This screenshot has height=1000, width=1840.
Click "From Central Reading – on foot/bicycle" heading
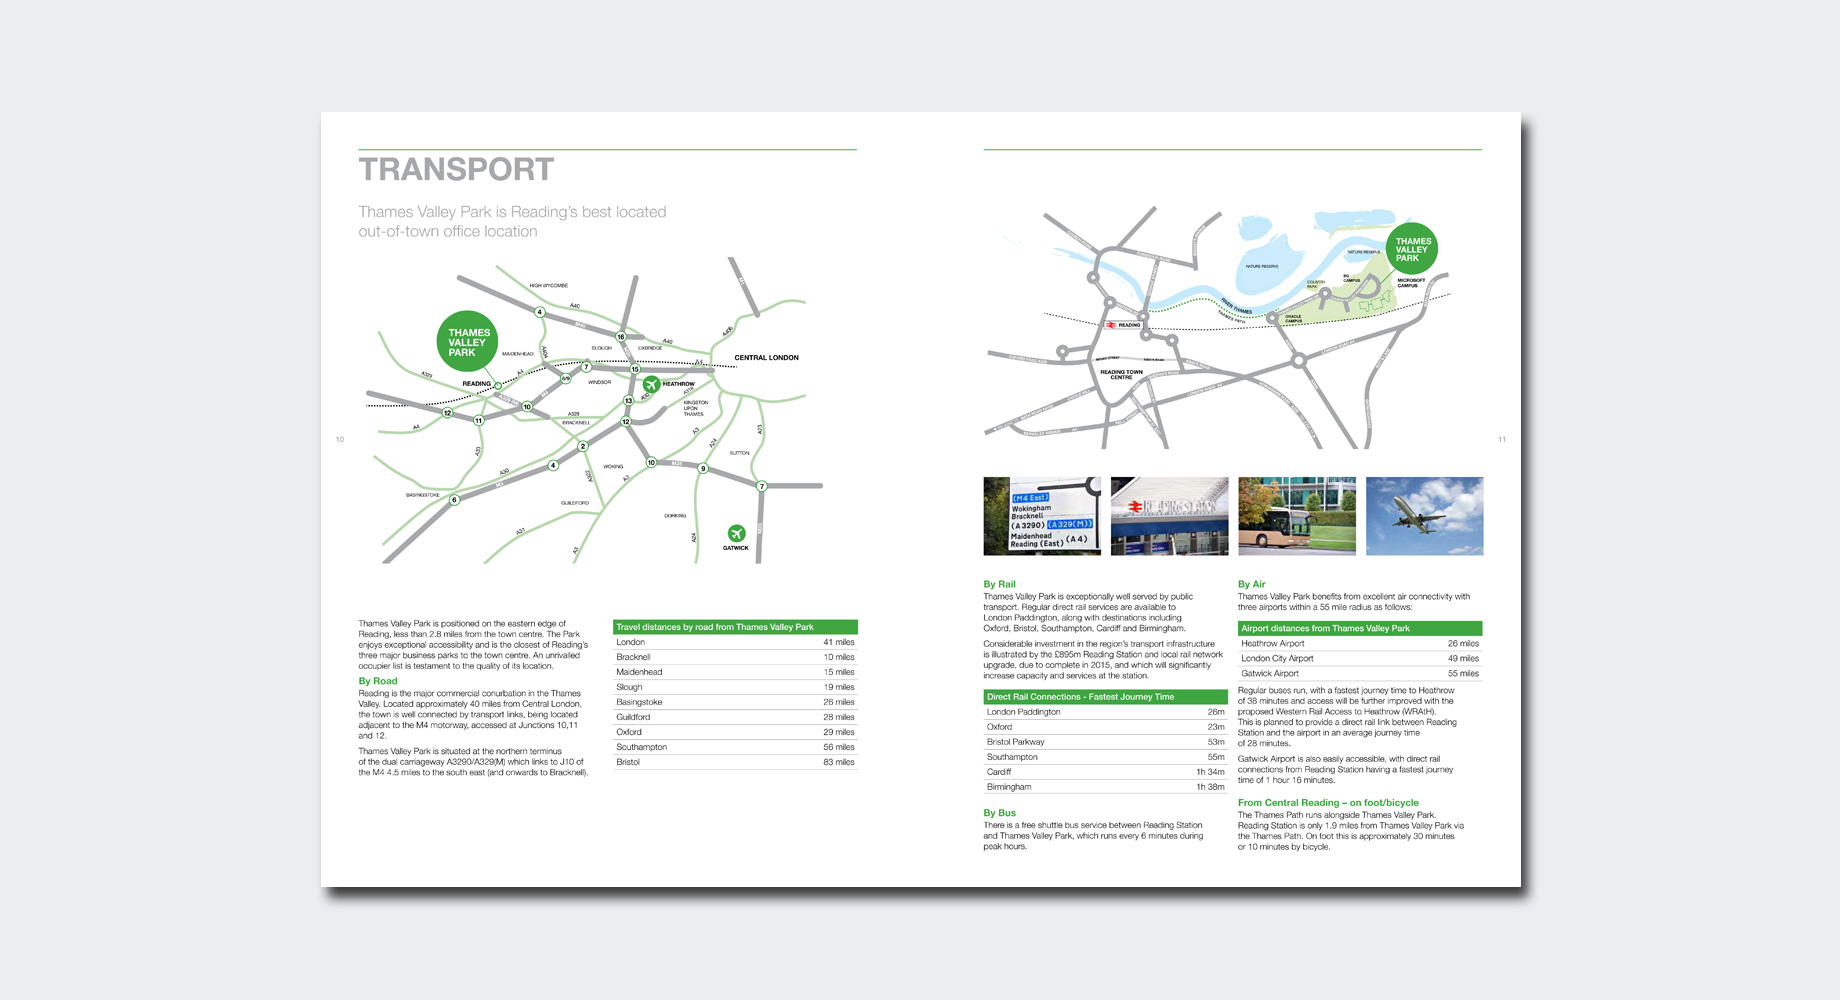click(1328, 803)
